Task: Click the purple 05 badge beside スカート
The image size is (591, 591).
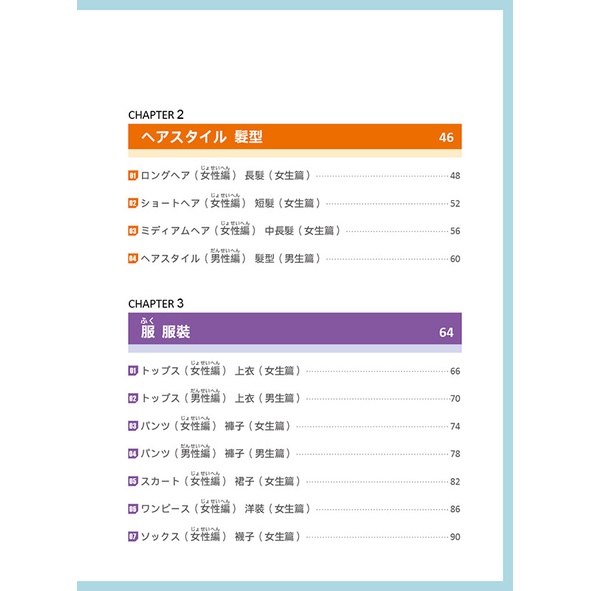Action: (133, 481)
